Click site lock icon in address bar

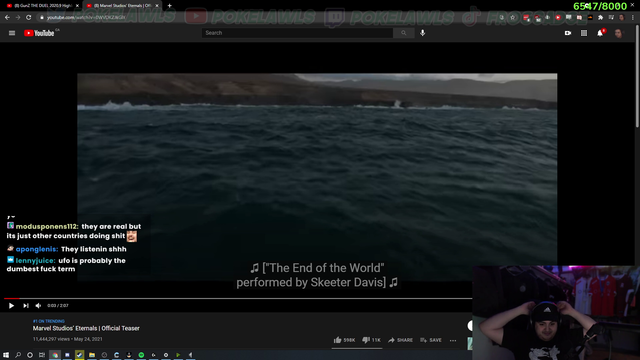click(41, 18)
